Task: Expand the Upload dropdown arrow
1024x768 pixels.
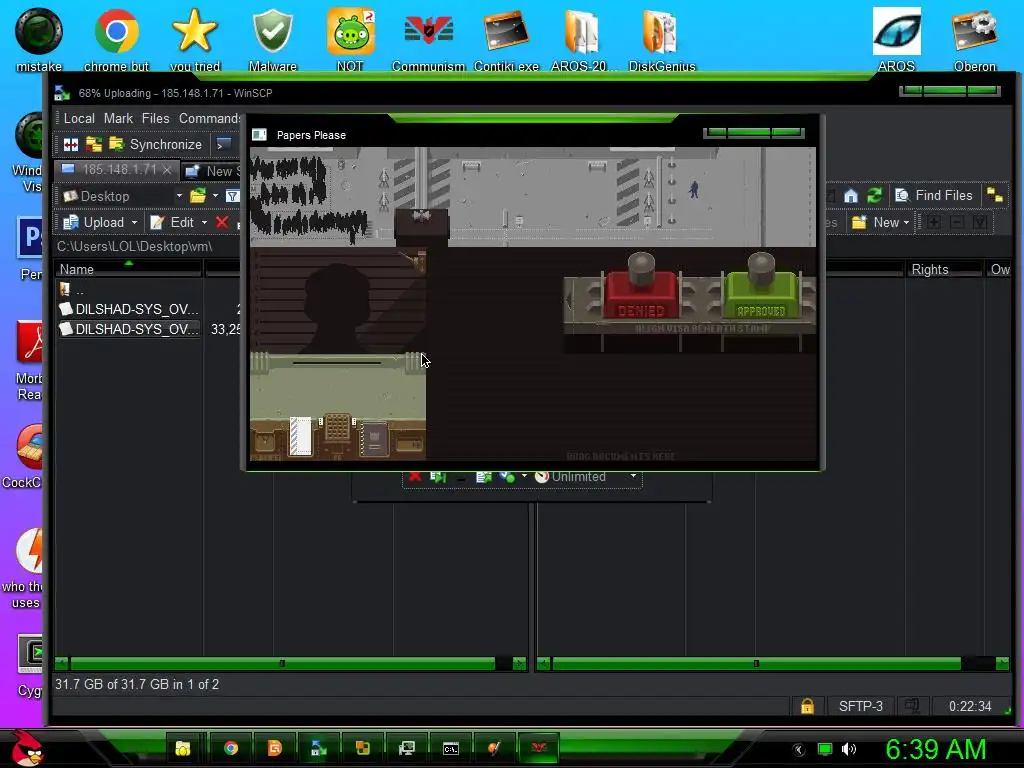Action: pos(135,223)
